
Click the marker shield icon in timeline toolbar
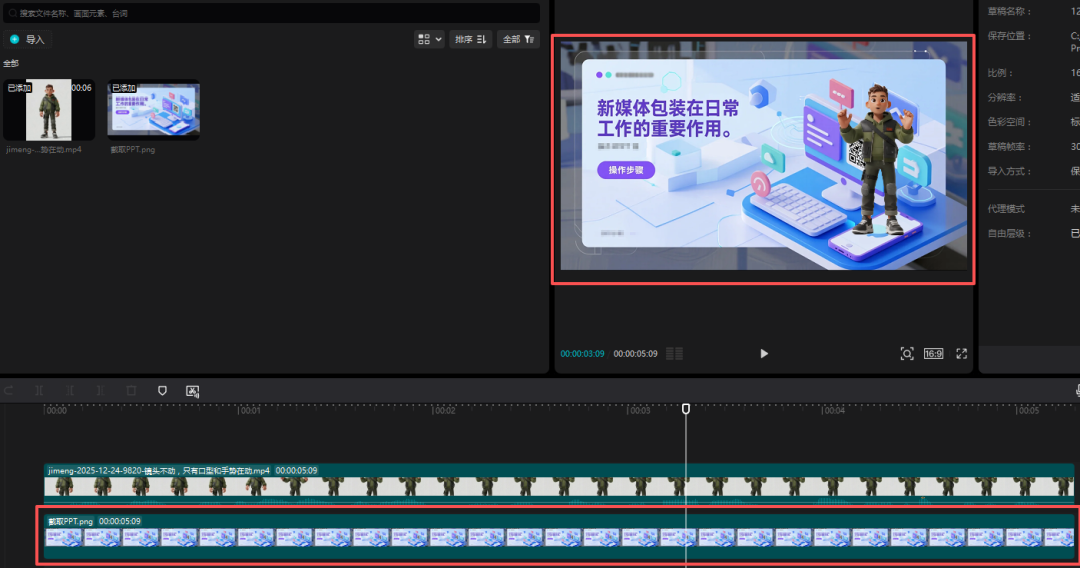(x=162, y=391)
